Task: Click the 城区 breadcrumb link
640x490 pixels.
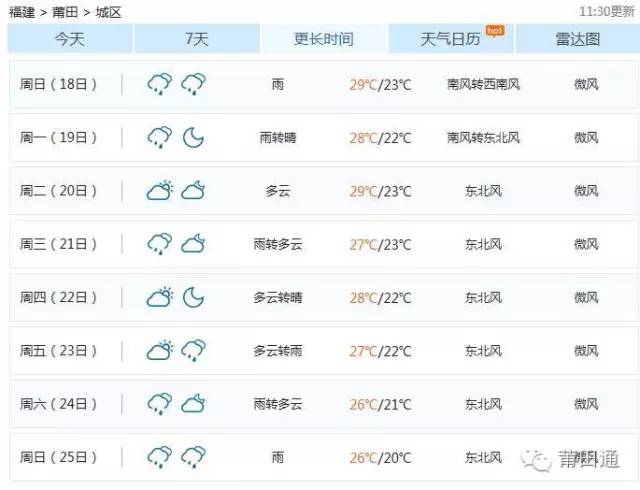Action: tap(108, 11)
